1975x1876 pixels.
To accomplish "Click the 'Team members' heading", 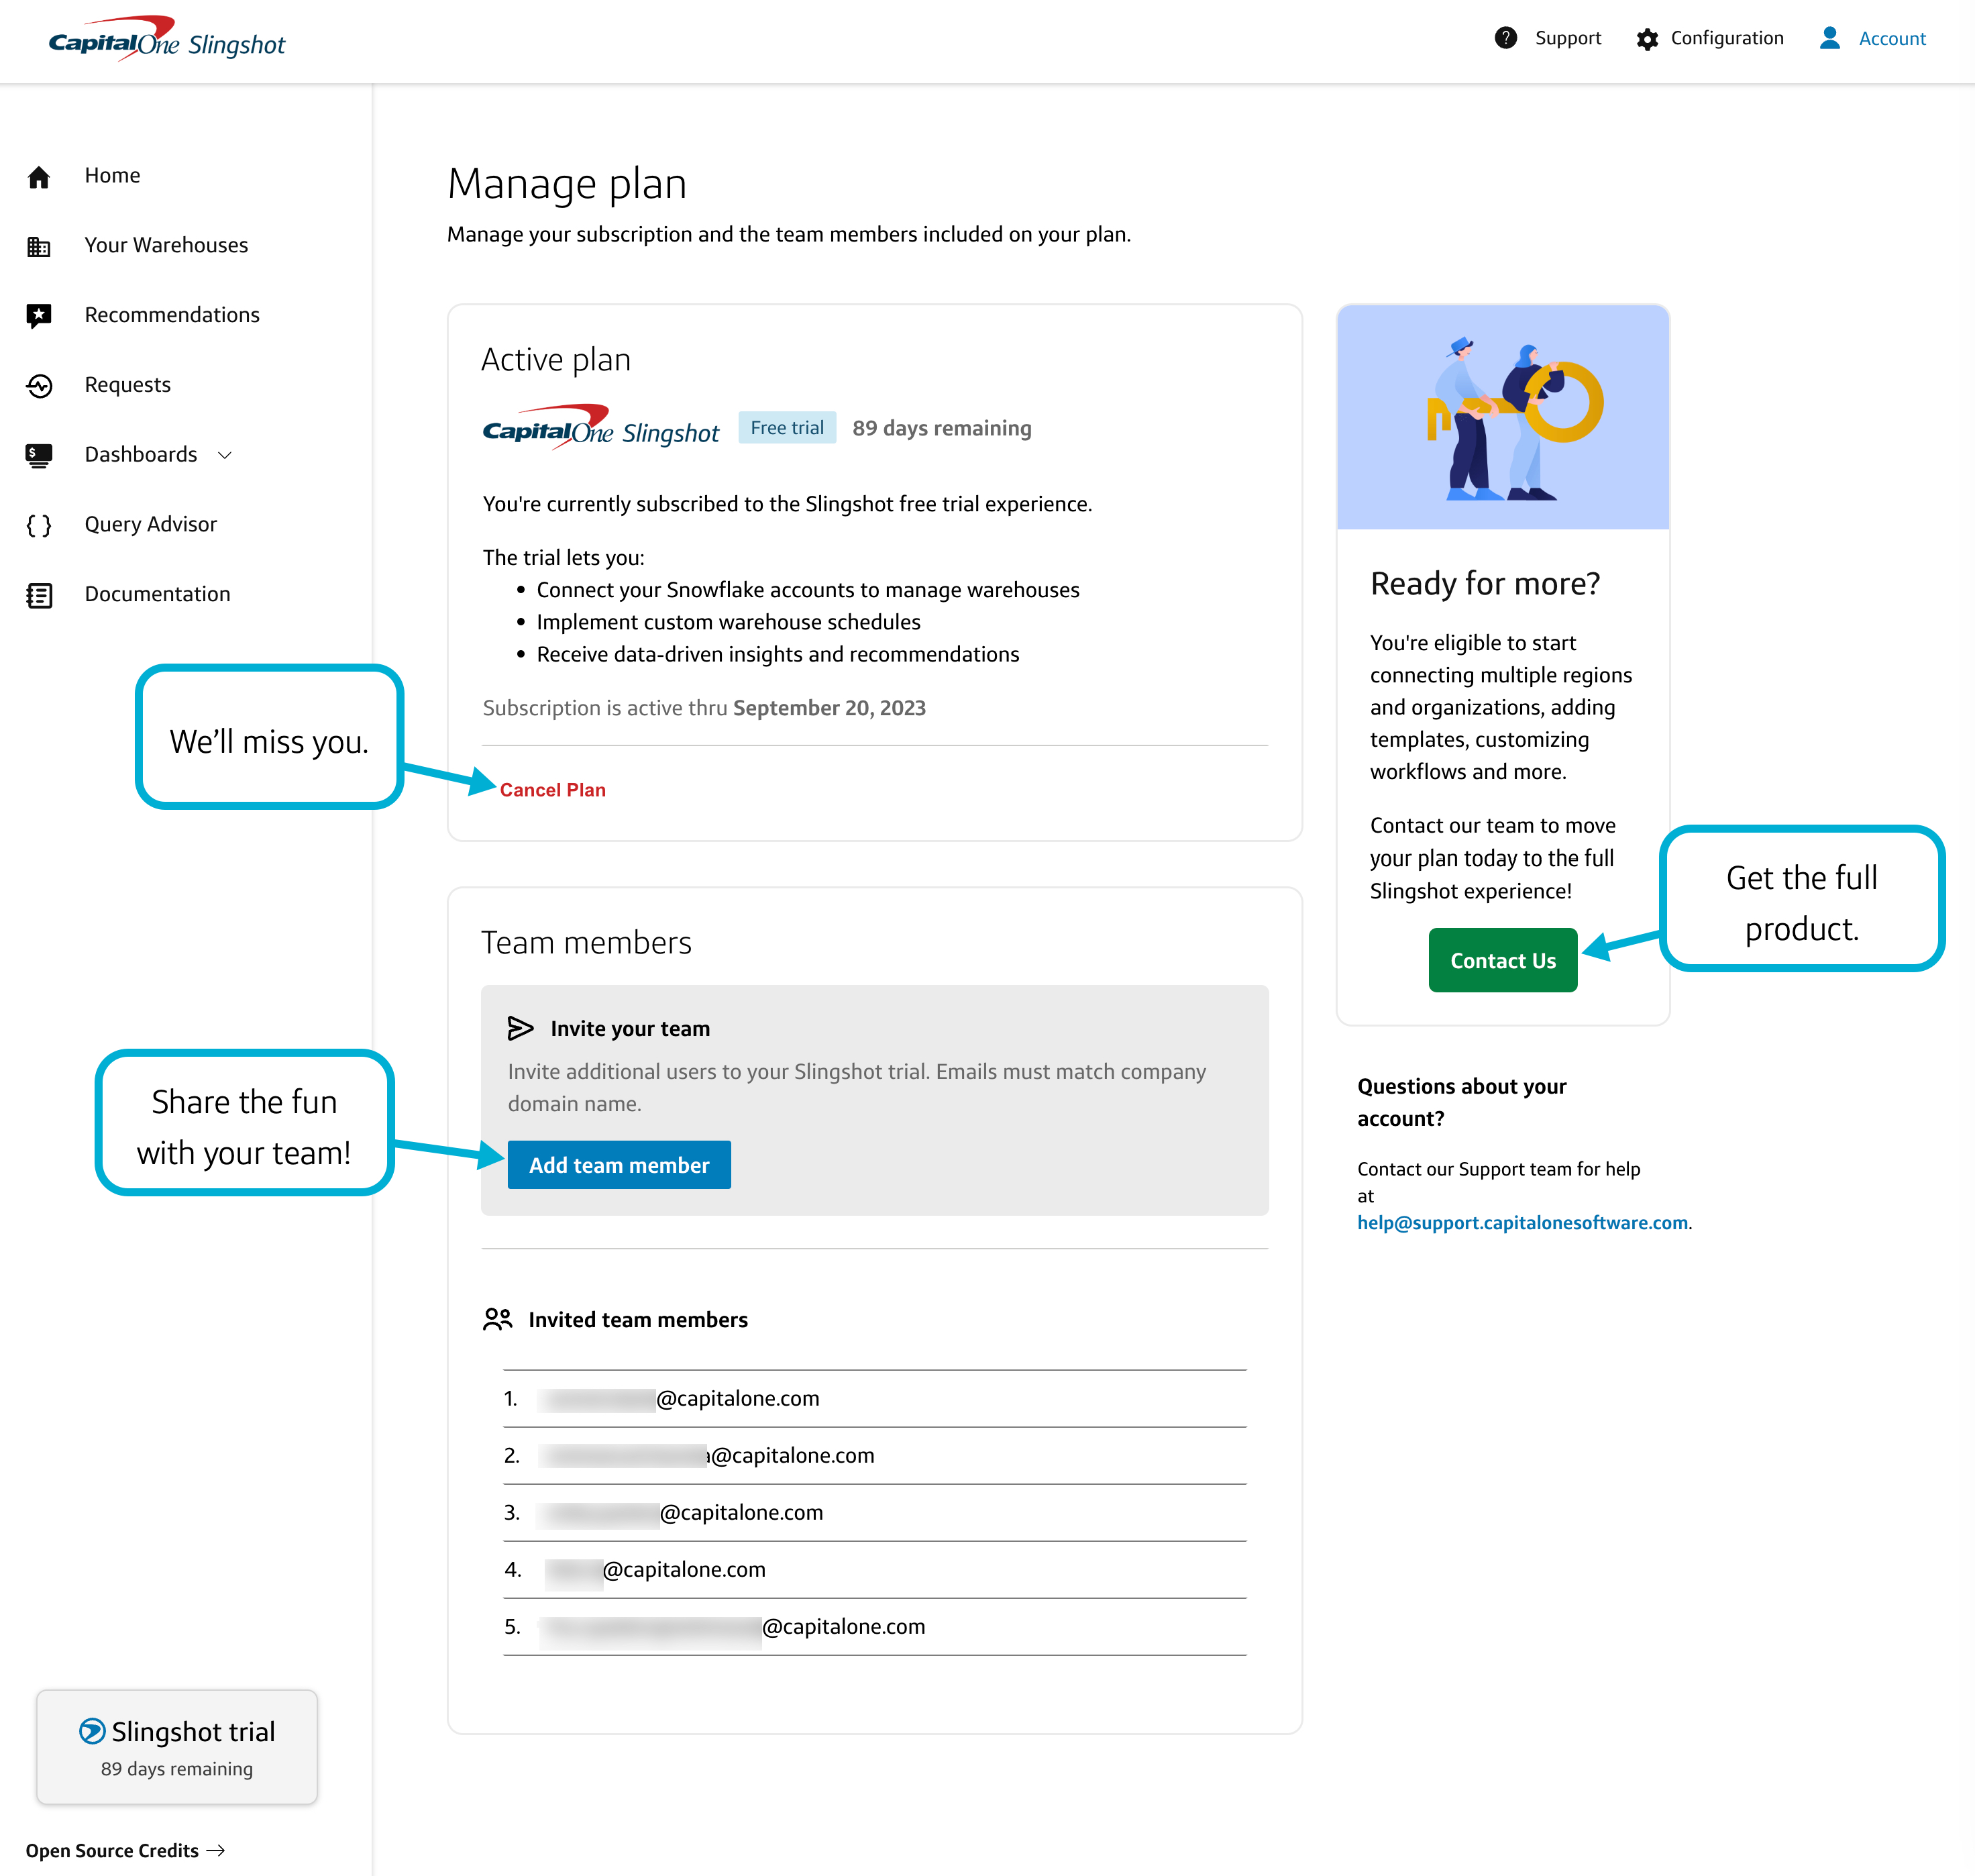I will [x=586, y=942].
